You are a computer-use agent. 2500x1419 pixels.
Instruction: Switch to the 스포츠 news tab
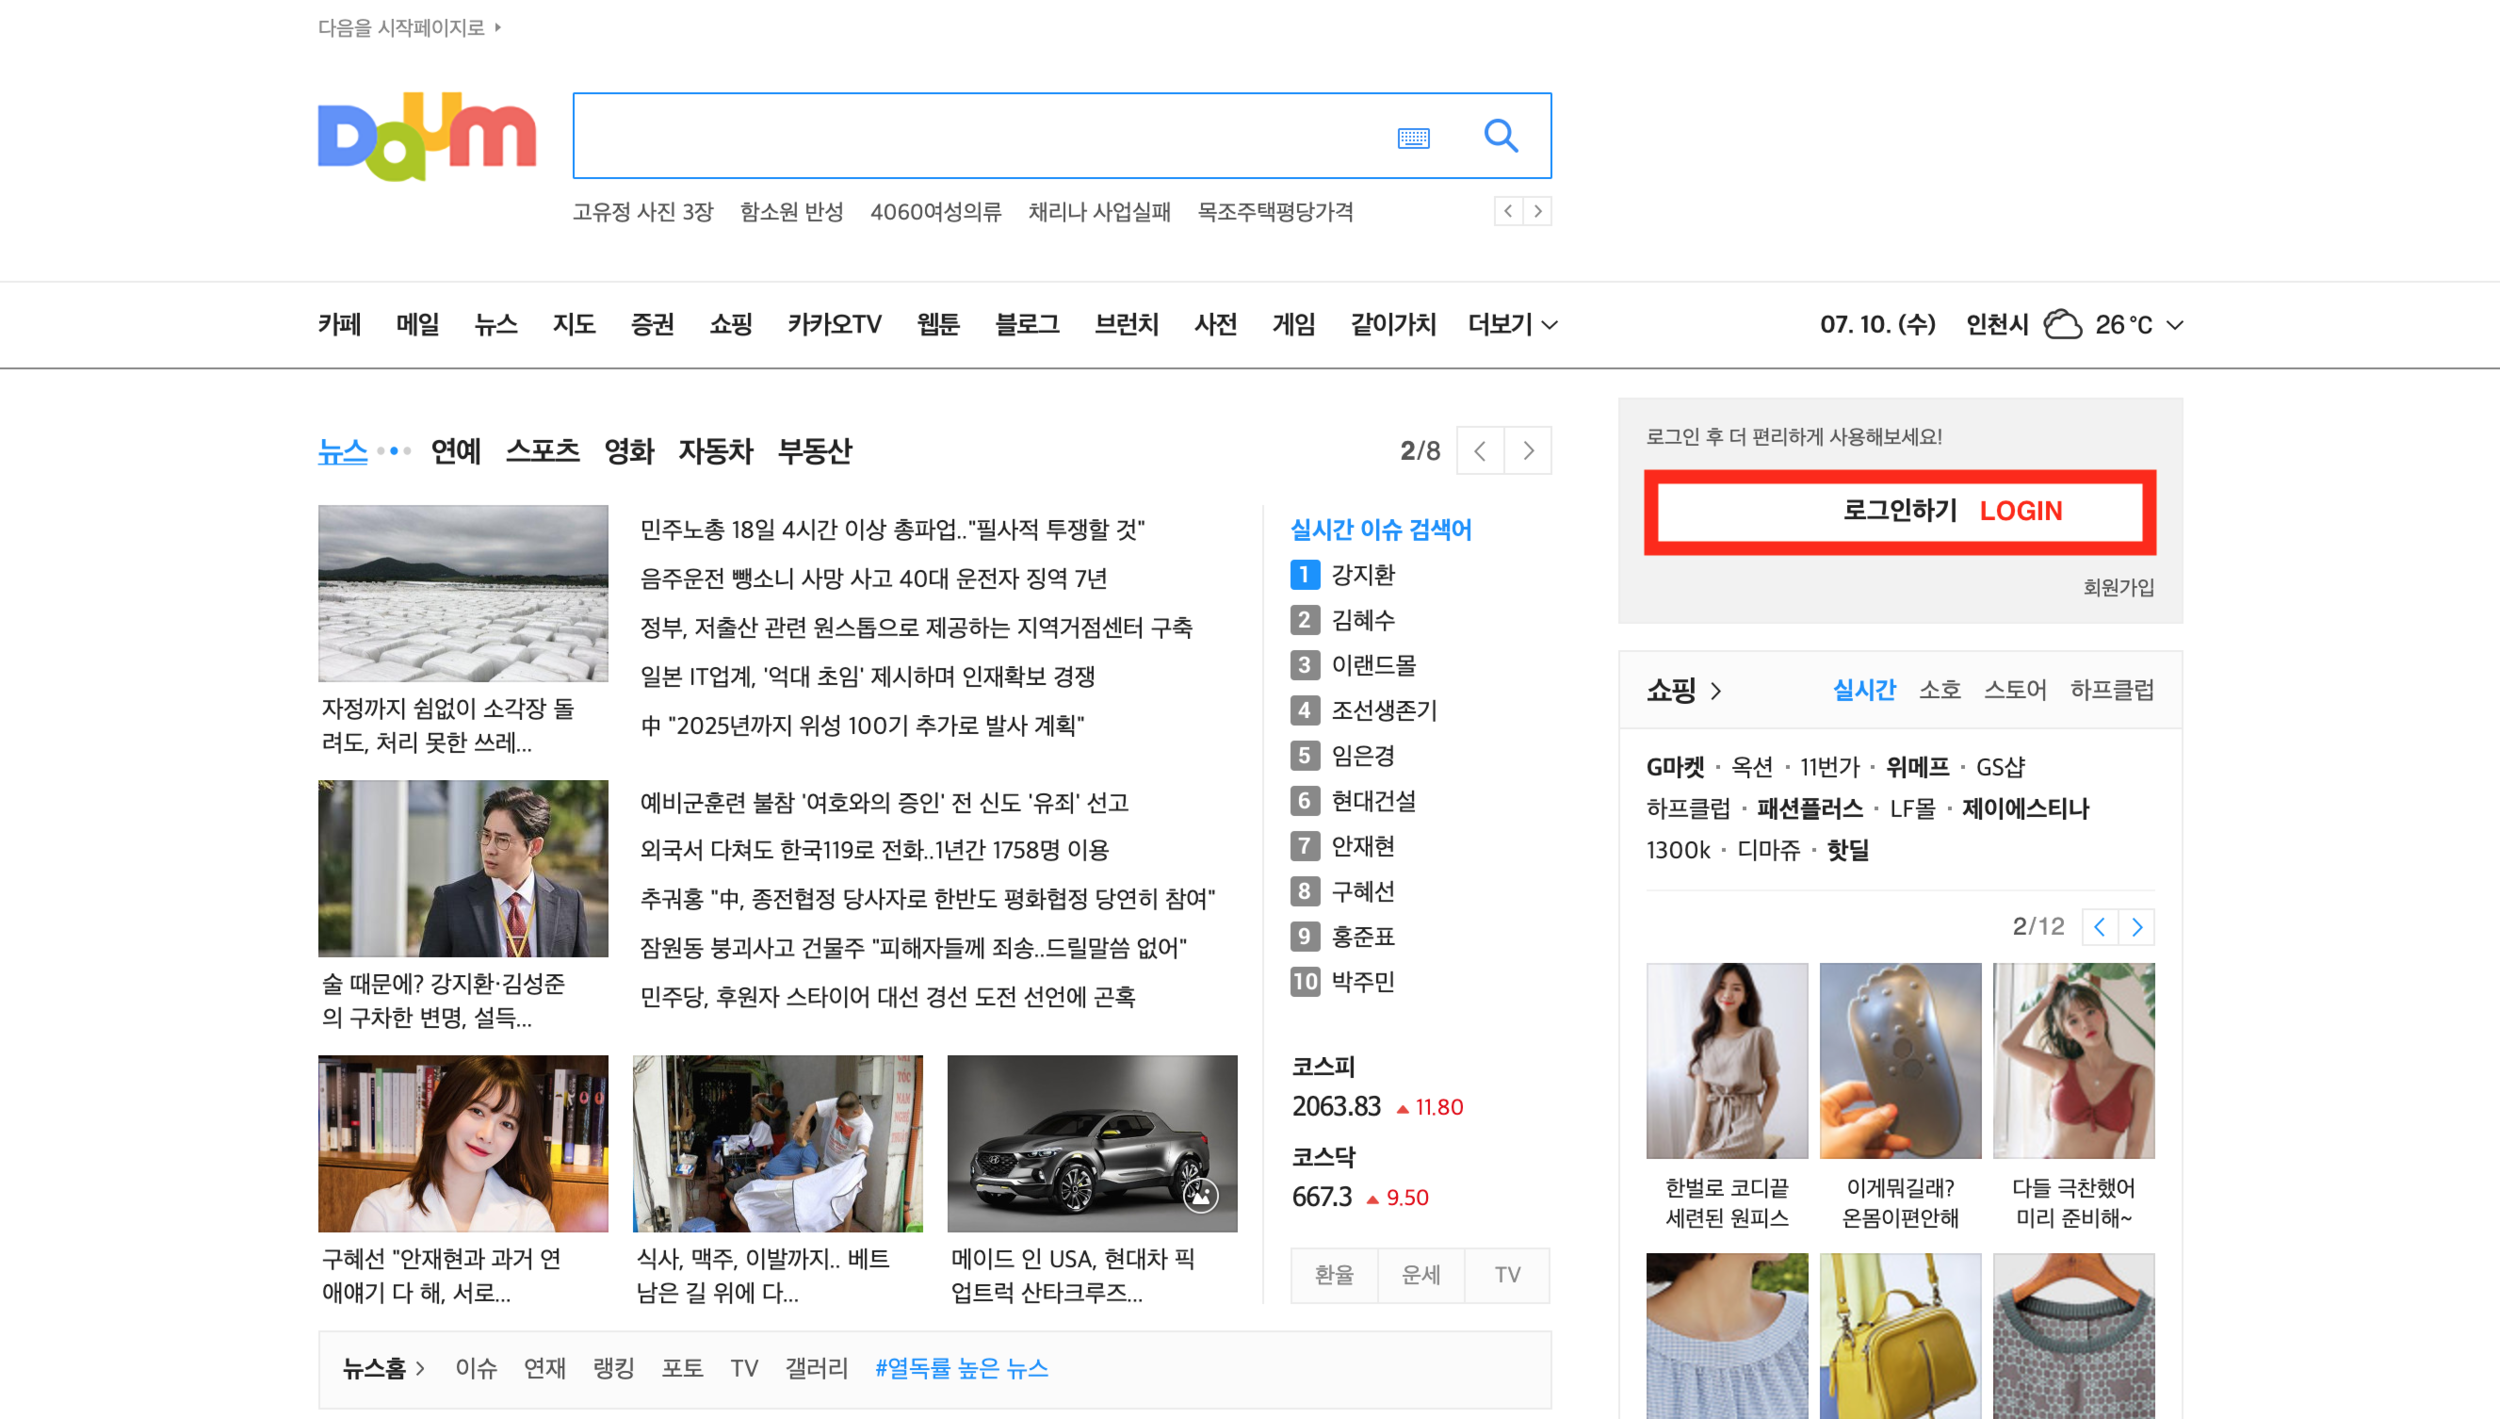(543, 451)
